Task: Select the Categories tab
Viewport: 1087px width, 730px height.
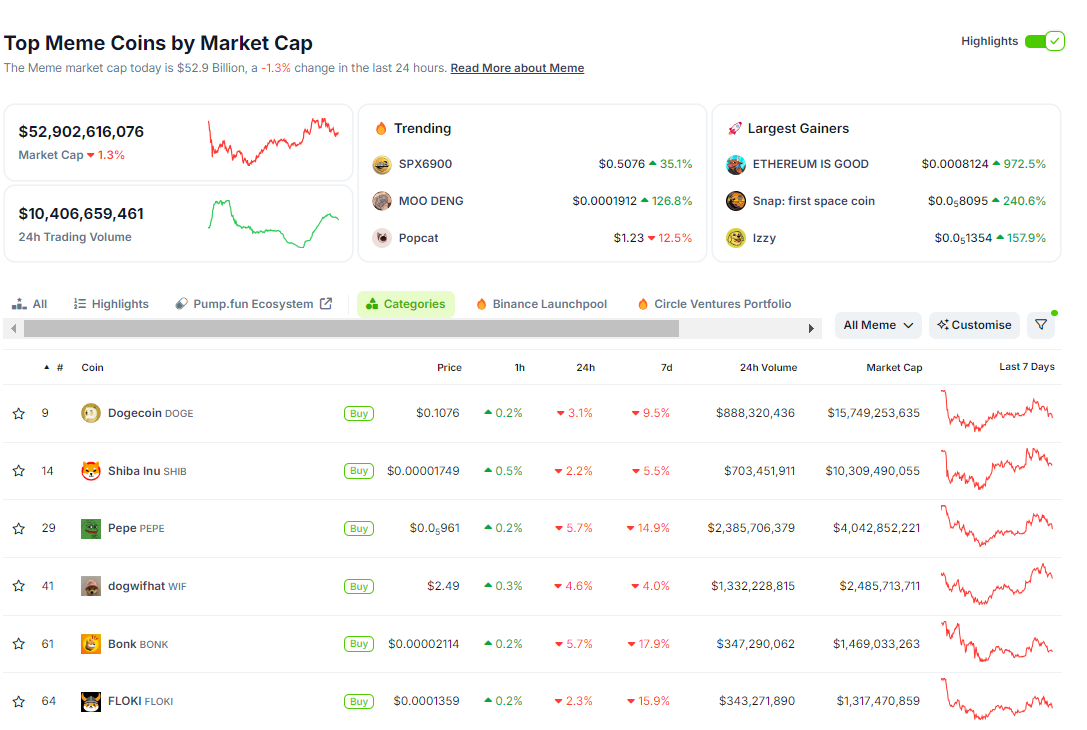Action: [x=406, y=304]
